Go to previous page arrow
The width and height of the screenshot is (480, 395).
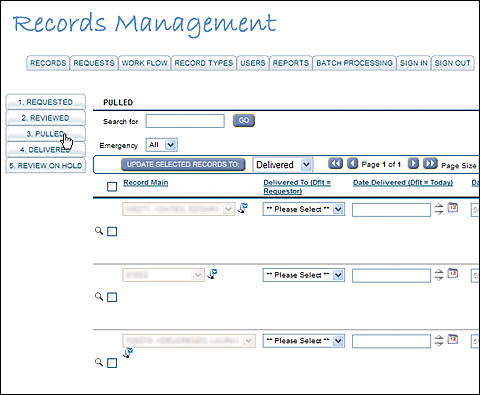point(352,164)
